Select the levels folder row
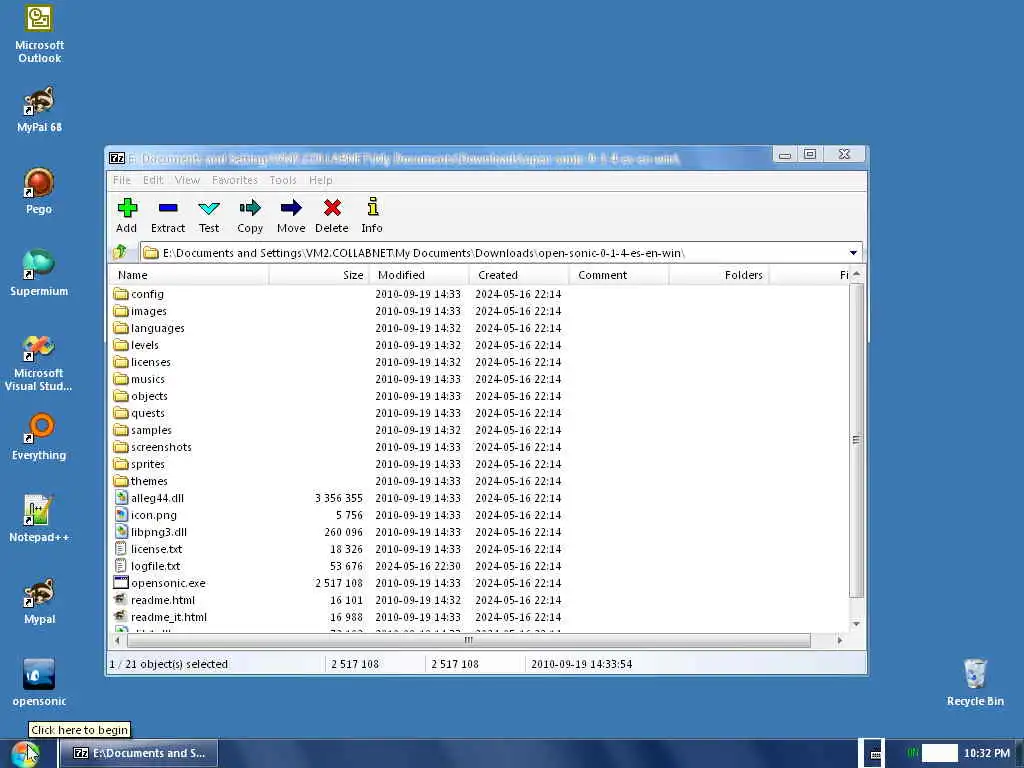The image size is (1024, 768). point(480,345)
